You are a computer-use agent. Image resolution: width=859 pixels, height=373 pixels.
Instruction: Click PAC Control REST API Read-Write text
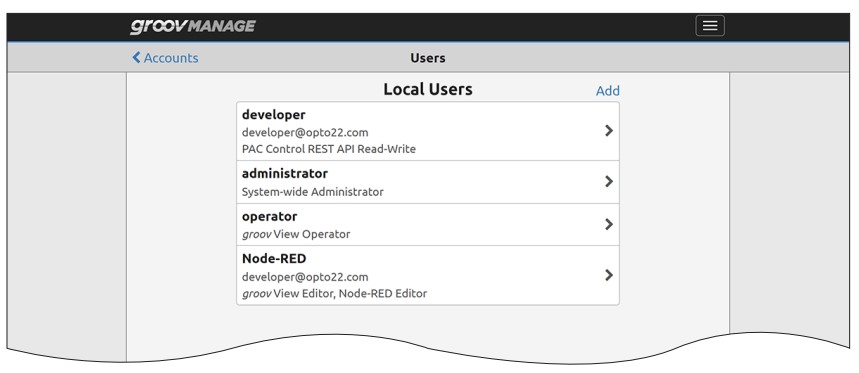(329, 149)
